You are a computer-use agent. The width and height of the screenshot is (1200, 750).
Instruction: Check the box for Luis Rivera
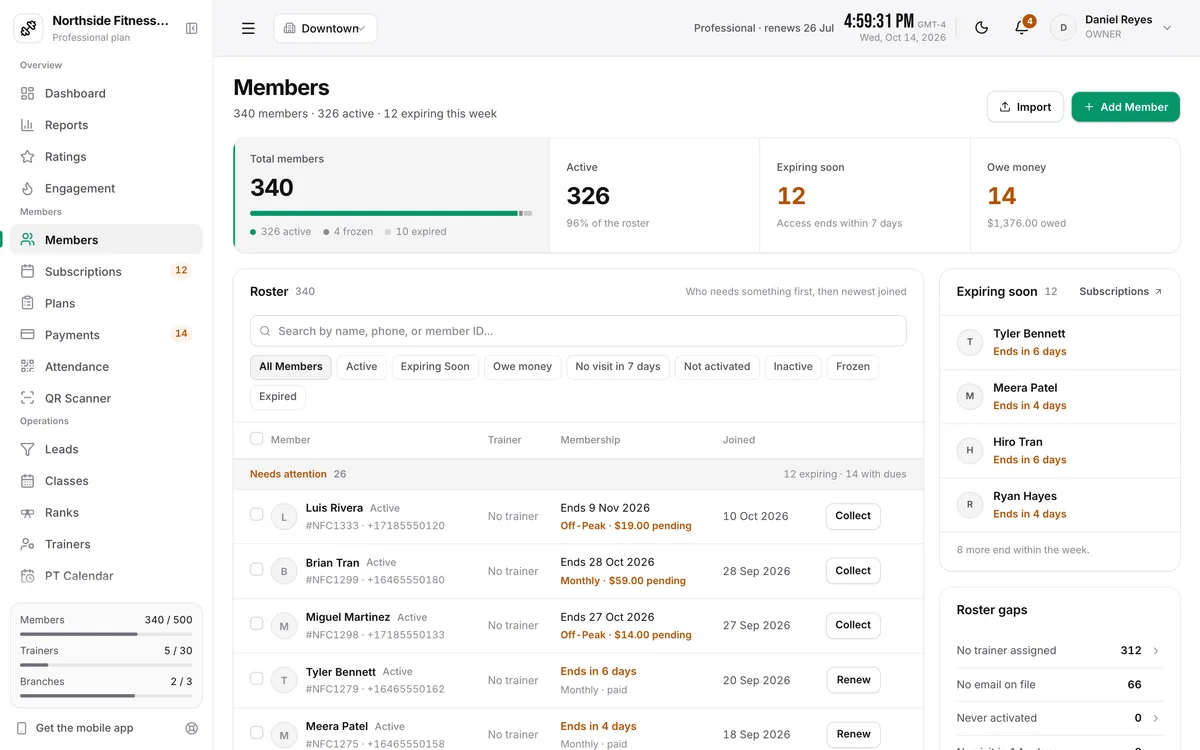click(257, 515)
